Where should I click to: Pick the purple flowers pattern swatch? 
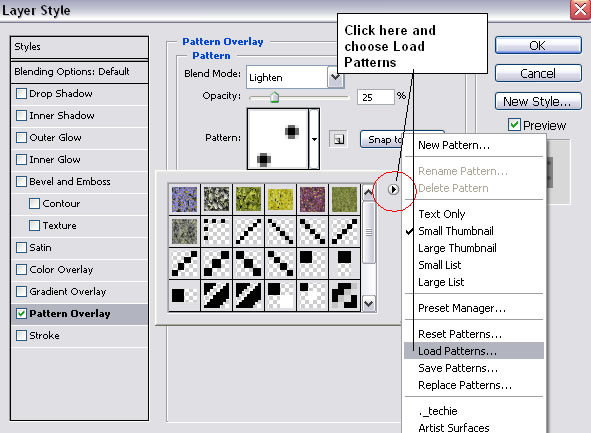pos(312,199)
